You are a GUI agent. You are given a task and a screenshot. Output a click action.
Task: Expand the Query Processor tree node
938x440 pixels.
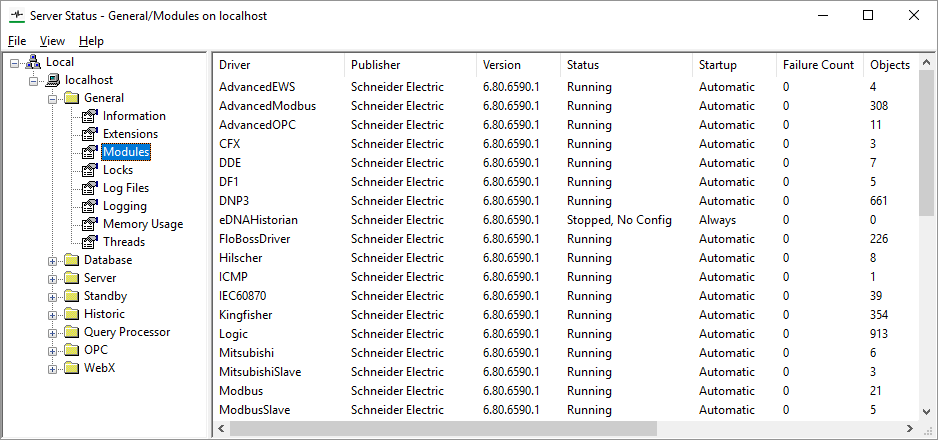(x=53, y=332)
